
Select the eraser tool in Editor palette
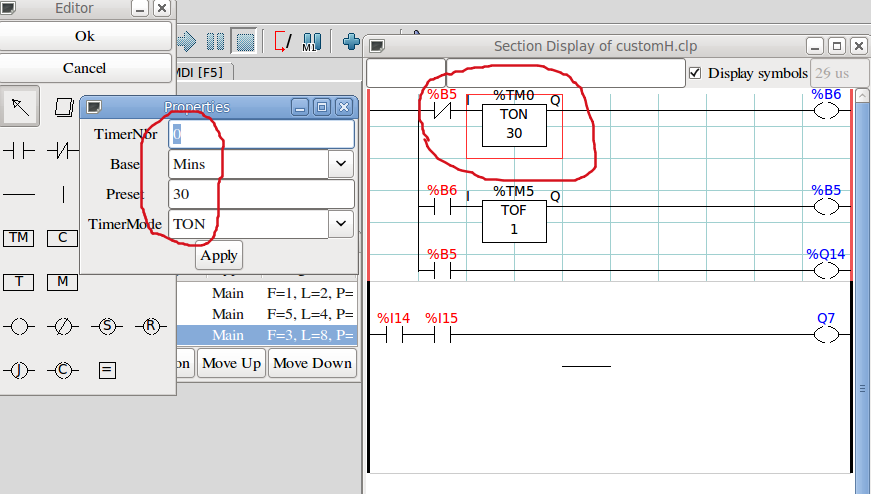64,107
